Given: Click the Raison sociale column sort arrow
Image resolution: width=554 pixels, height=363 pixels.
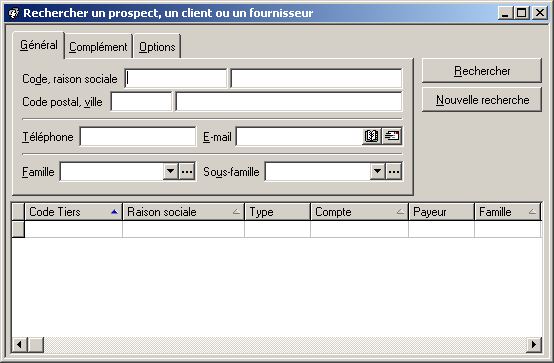Looking at the screenshot, I should click(x=236, y=212).
